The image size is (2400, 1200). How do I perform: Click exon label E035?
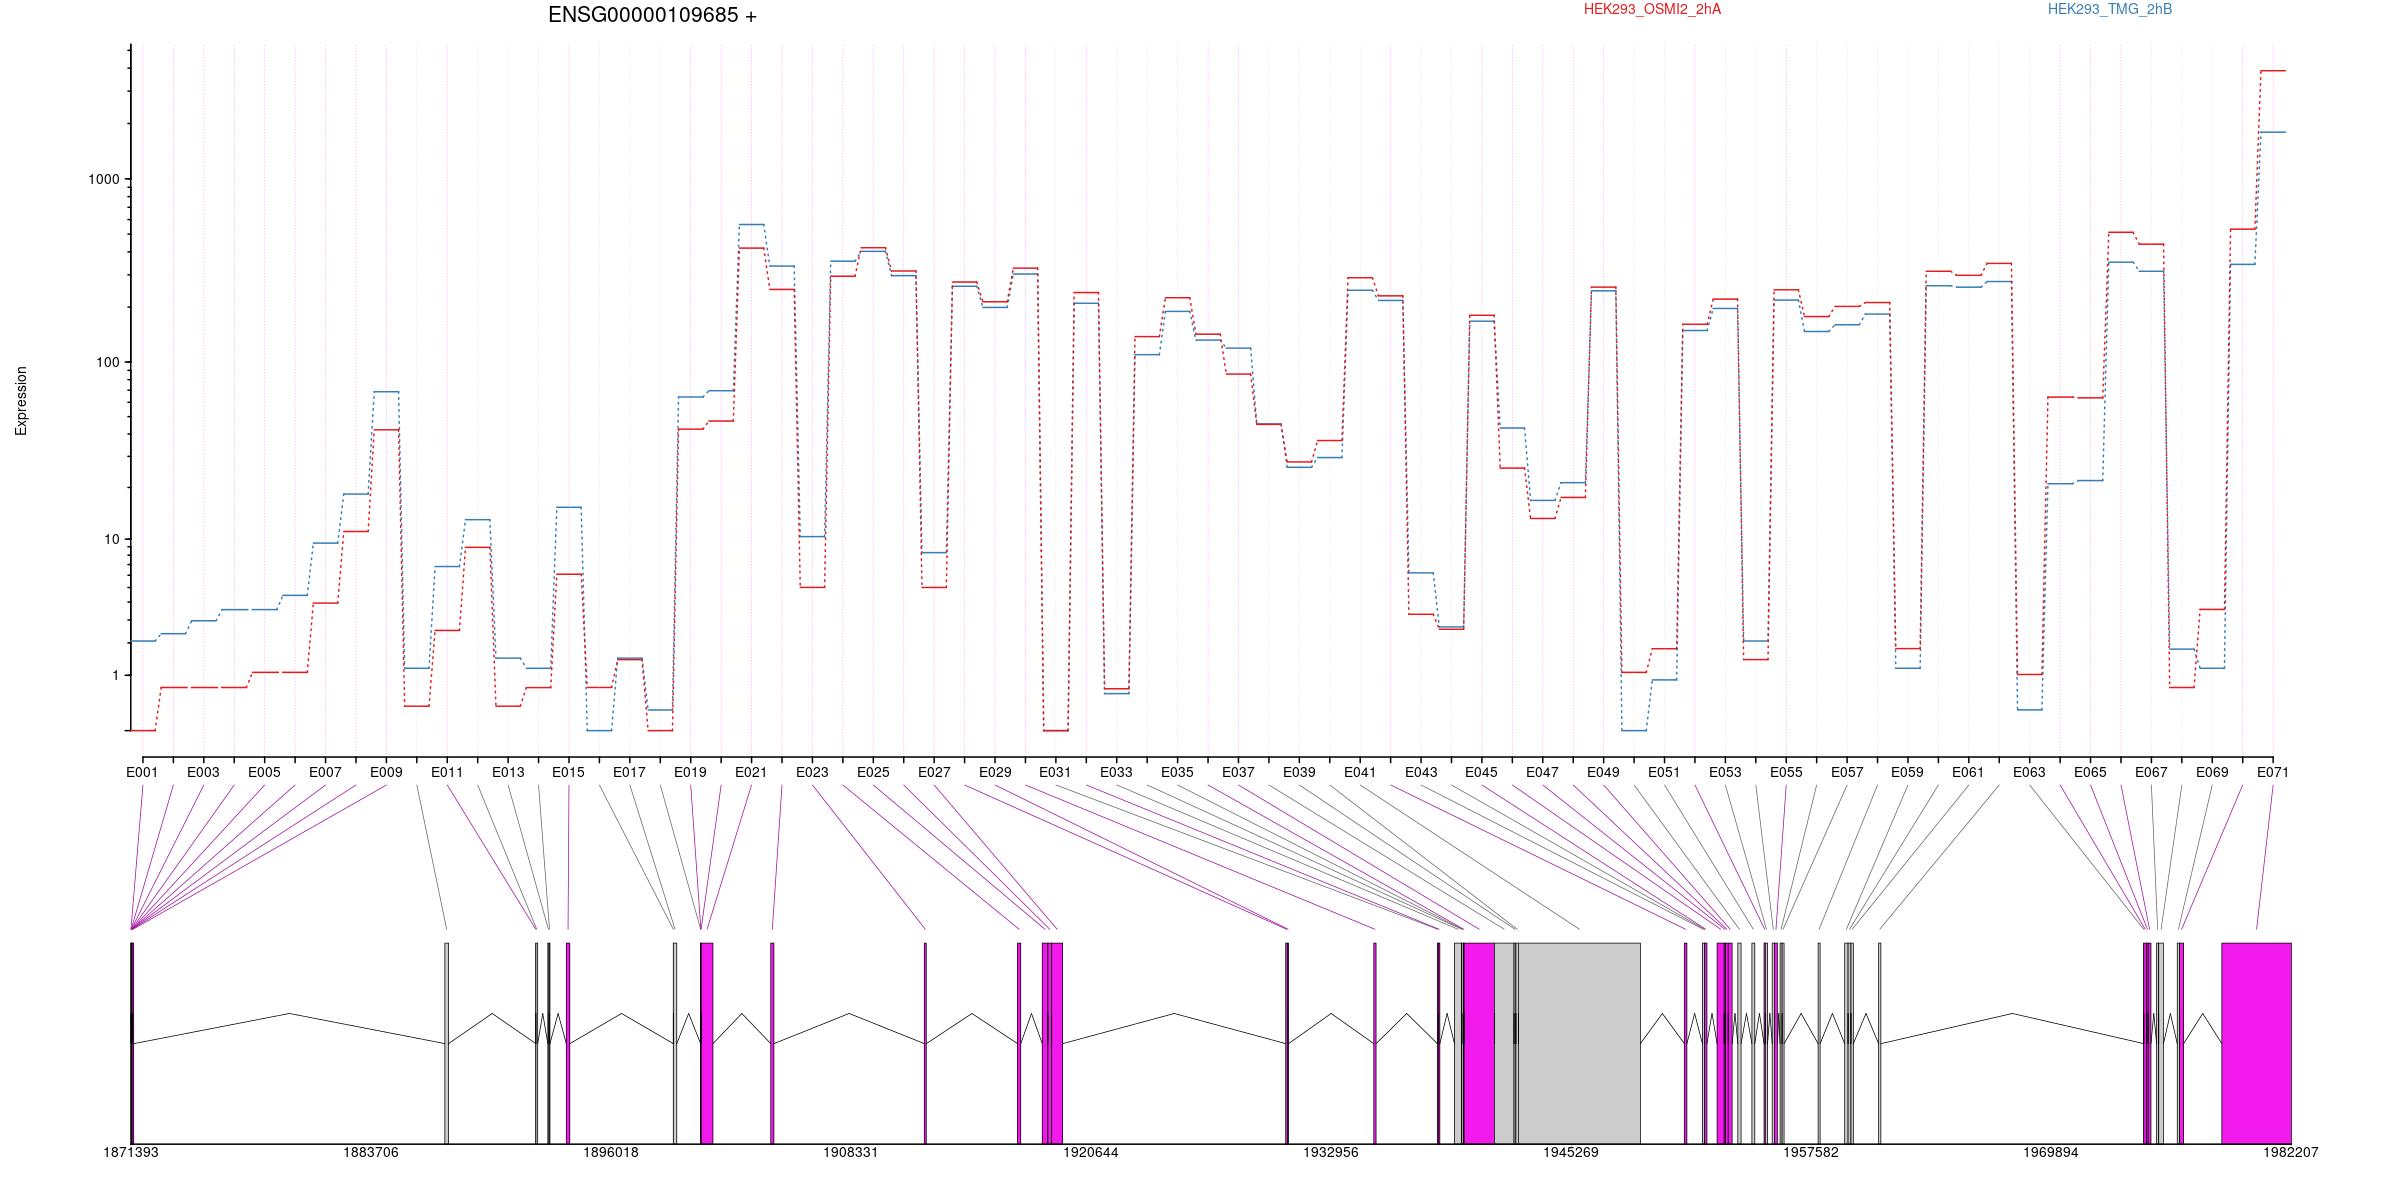(1177, 772)
